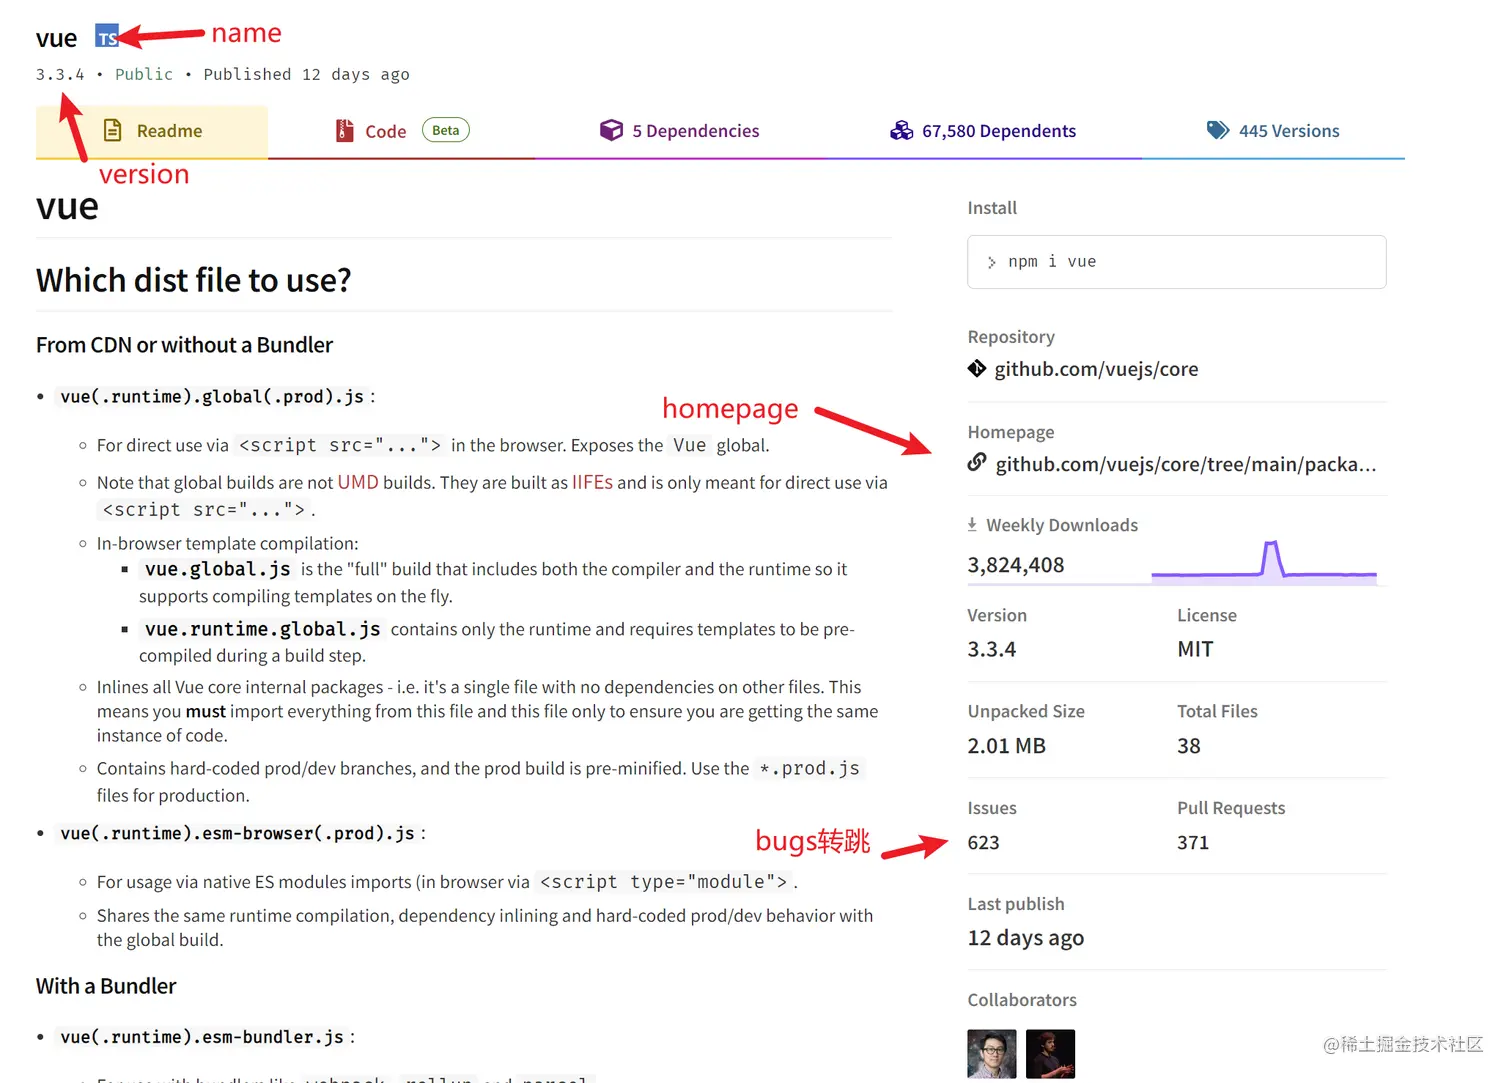Click the git repository diamond icon

(x=977, y=368)
